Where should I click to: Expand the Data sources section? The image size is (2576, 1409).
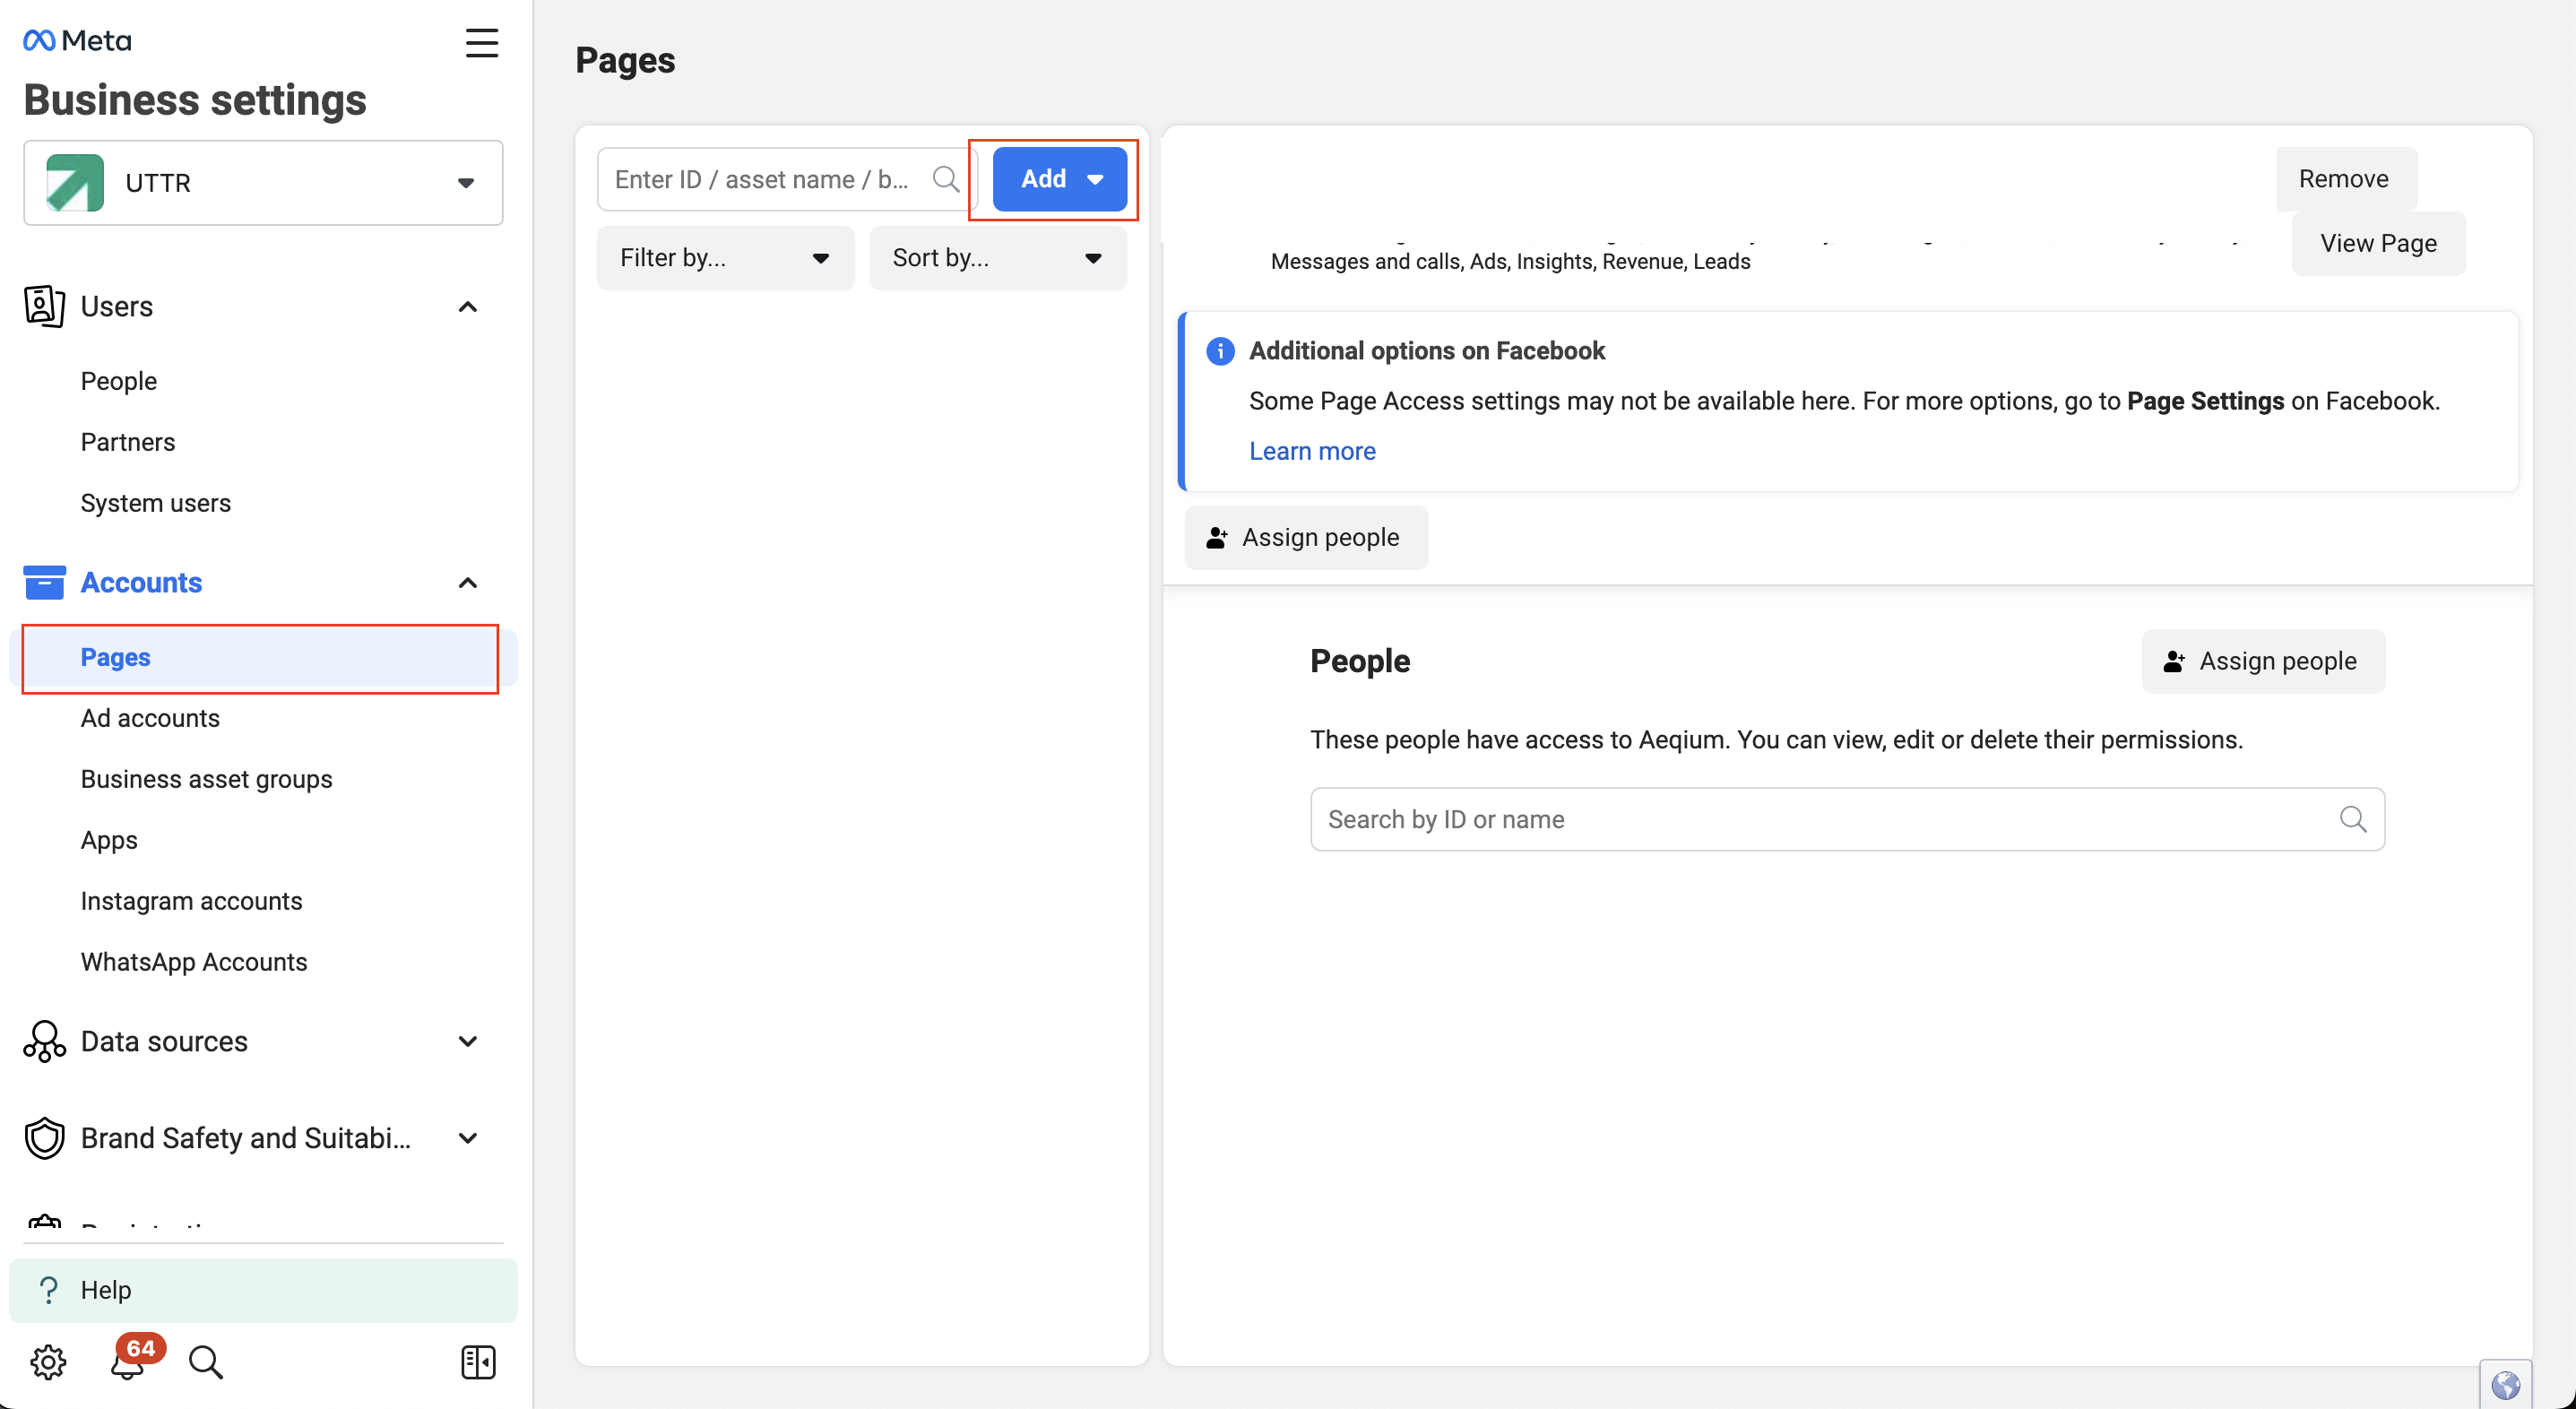point(467,1041)
